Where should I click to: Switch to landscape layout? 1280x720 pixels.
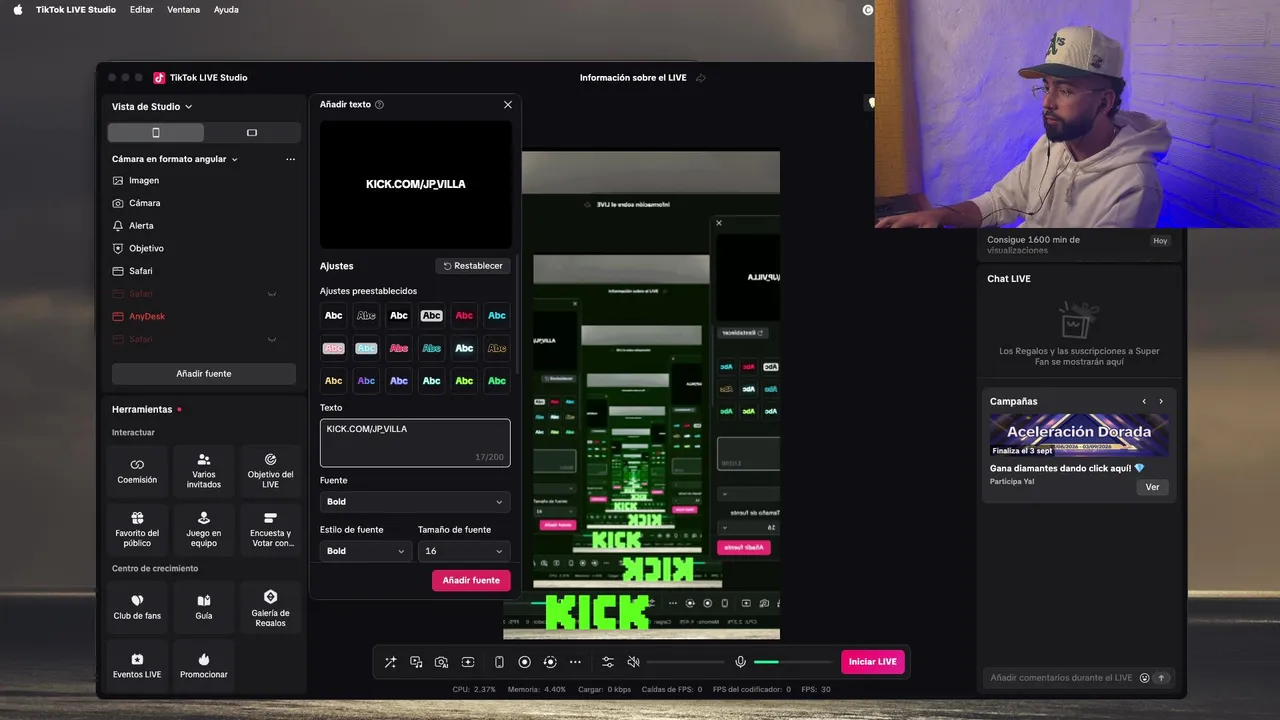pos(252,133)
